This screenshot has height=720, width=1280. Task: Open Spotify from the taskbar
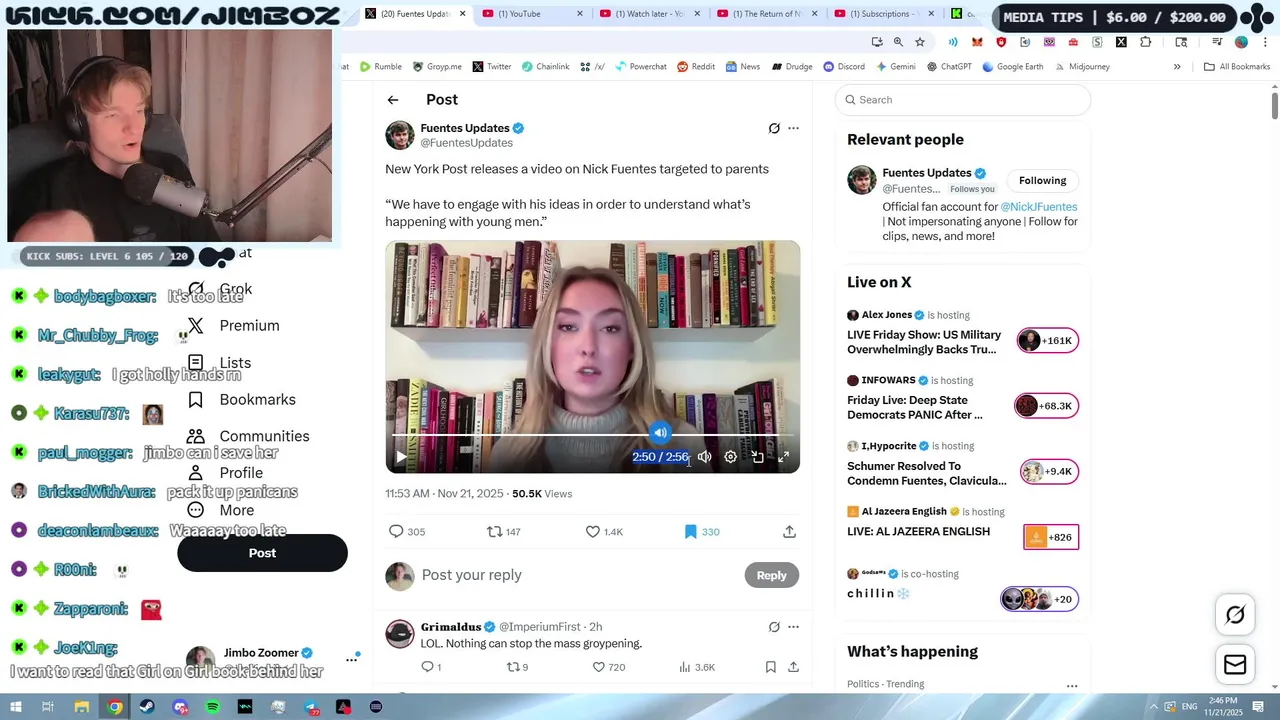point(213,707)
